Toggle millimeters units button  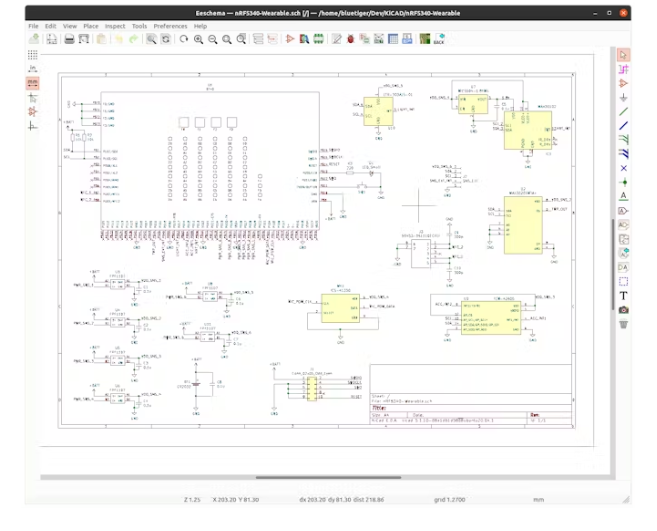point(34,85)
